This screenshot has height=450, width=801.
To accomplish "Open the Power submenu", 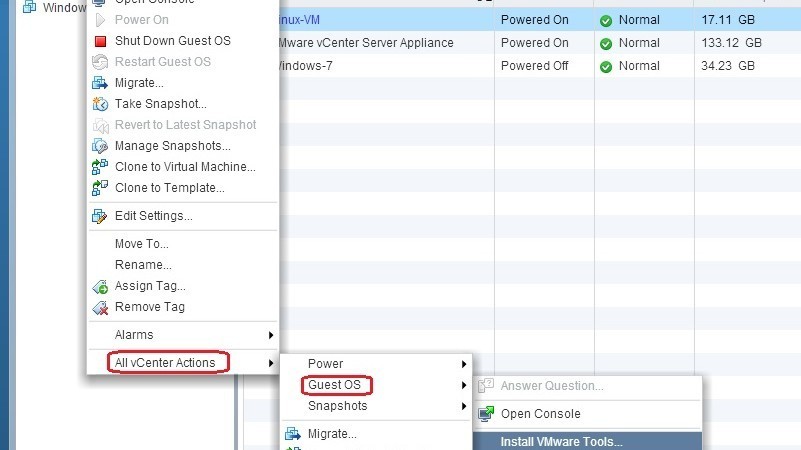I will [325, 364].
